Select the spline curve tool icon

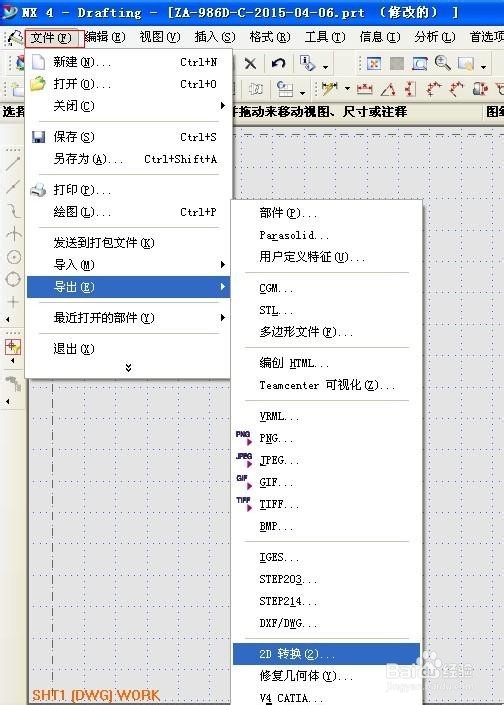click(13, 210)
